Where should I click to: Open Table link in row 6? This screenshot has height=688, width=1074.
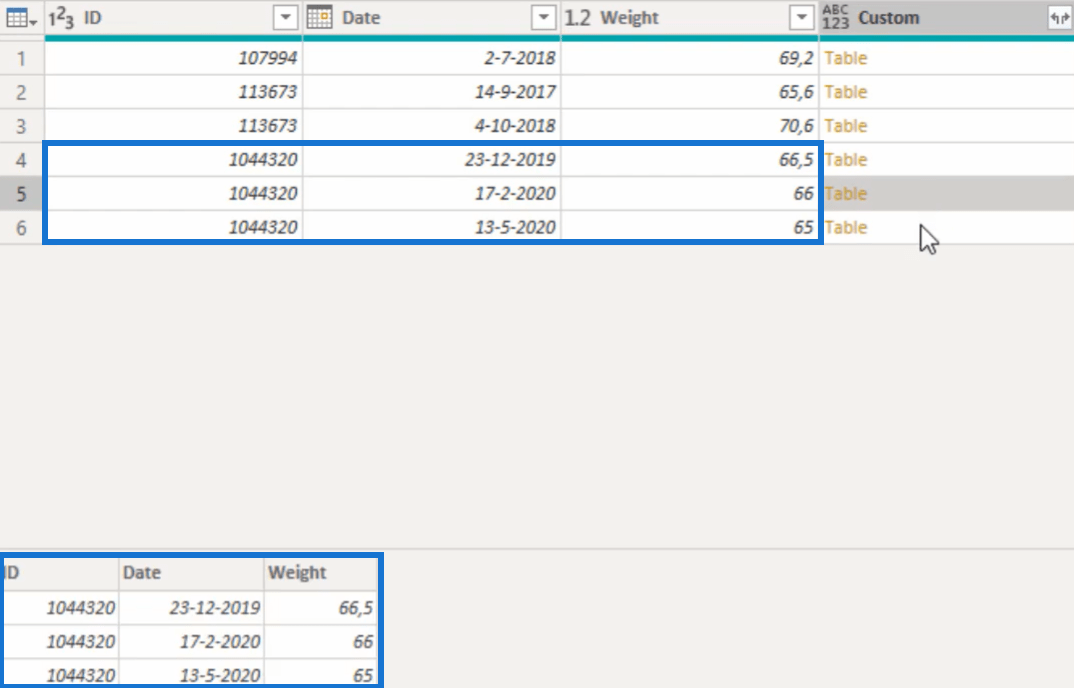point(845,228)
